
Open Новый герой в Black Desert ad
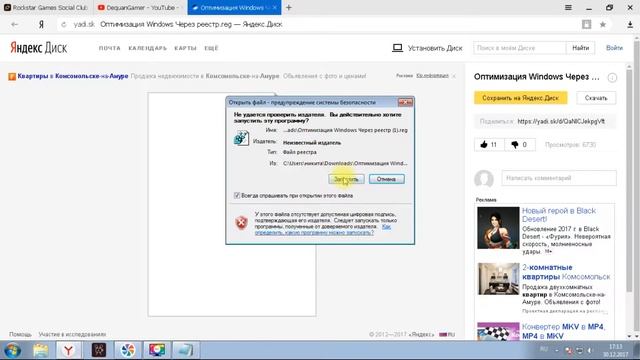coord(559,215)
